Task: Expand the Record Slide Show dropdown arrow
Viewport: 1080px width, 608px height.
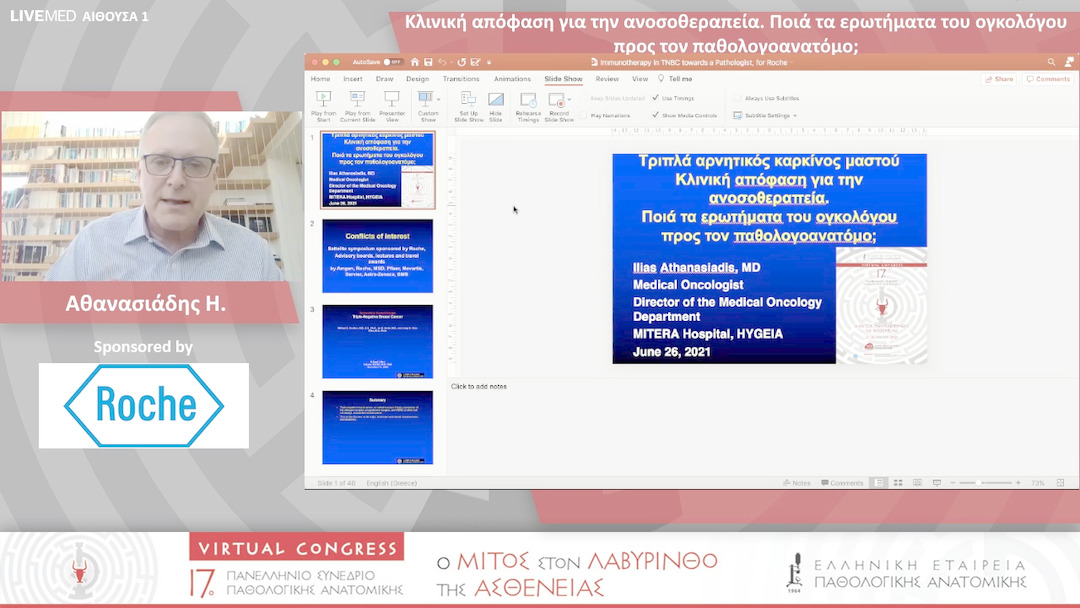Action: 569,100
